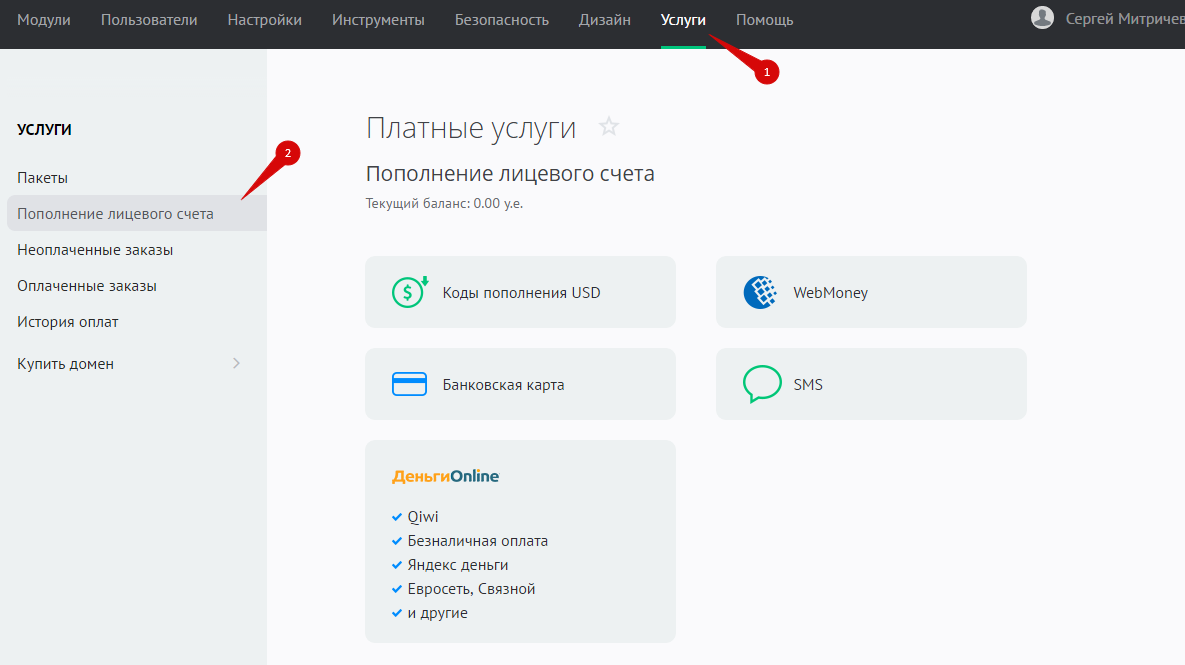Expand the Купить домен submenu arrow
Screen dimensions: 1185x665
[237, 363]
